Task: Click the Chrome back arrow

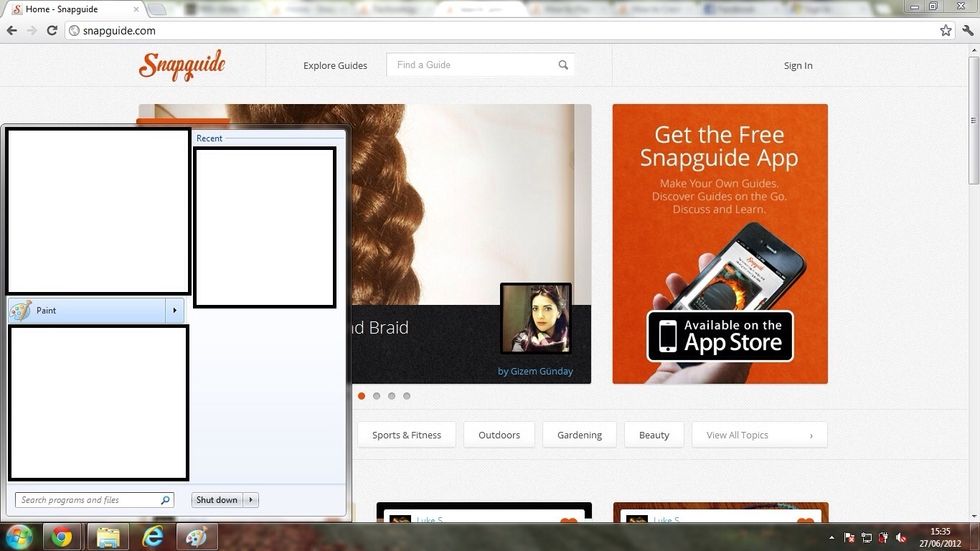Action: tap(12, 30)
